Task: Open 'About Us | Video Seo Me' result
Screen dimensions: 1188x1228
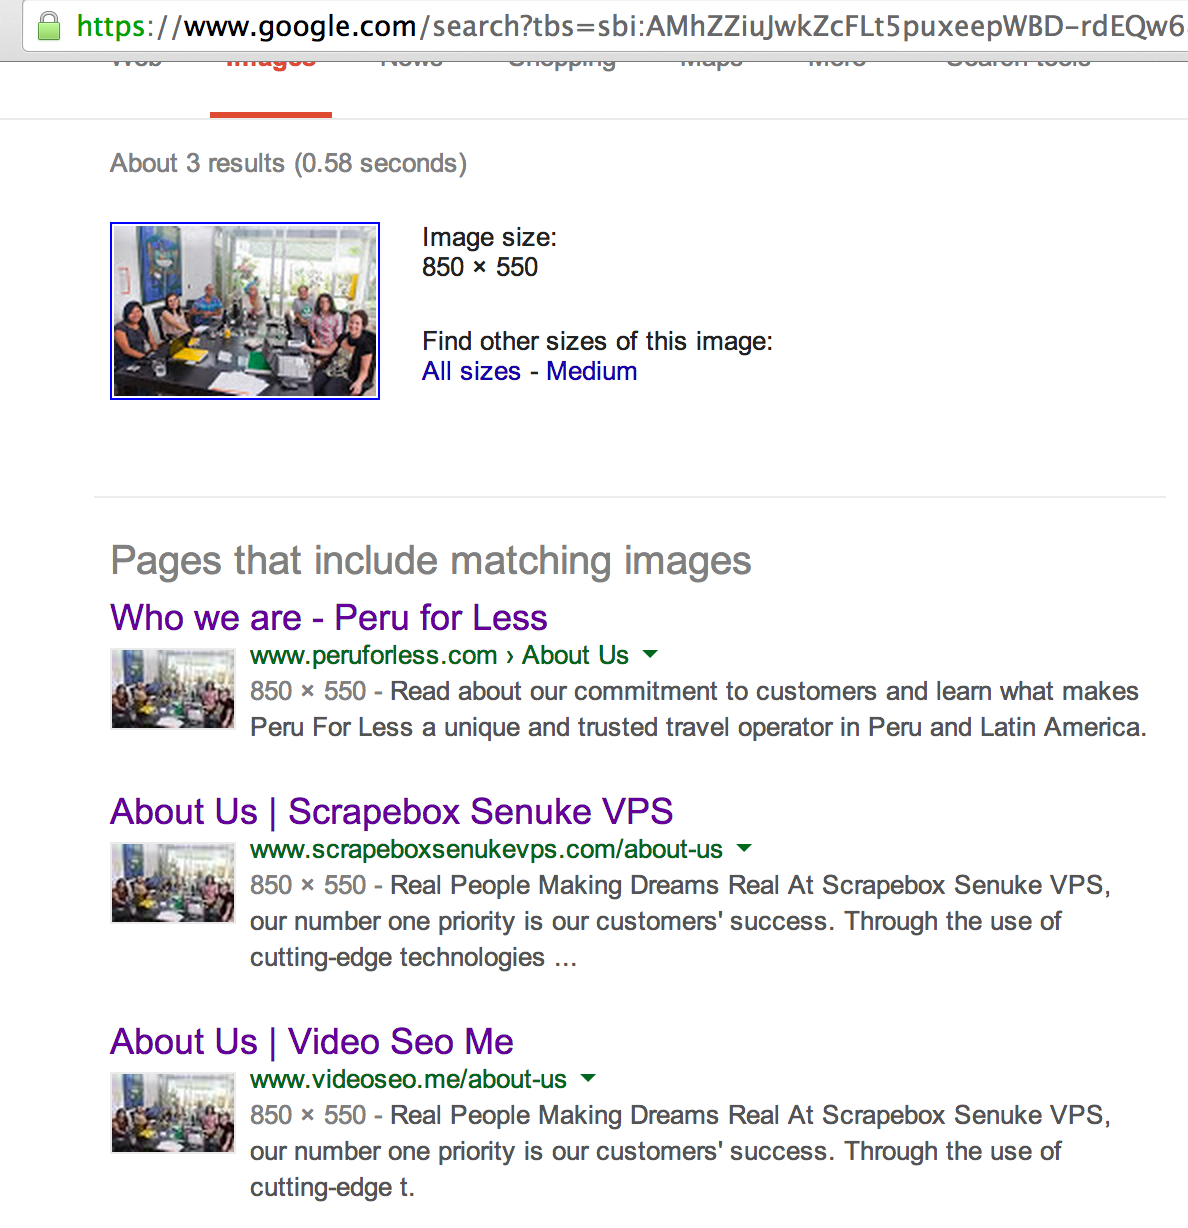Action: point(312,1041)
